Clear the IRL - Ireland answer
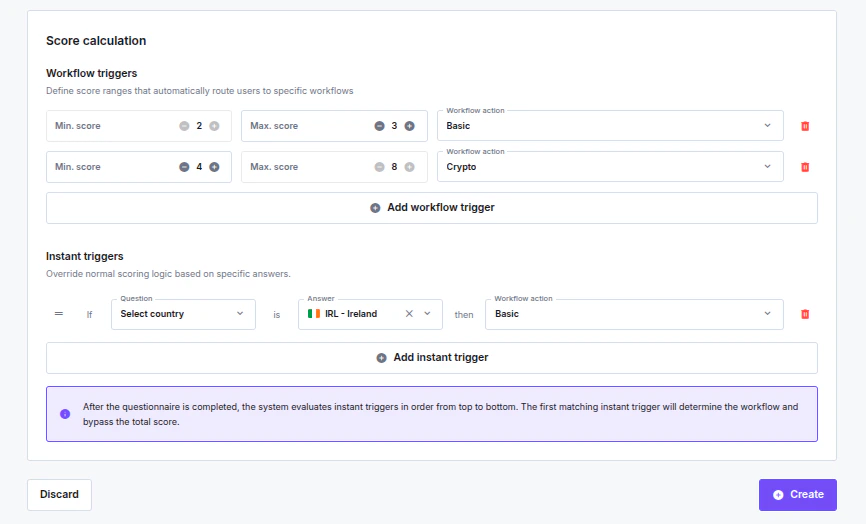The height and width of the screenshot is (524, 866). click(x=409, y=314)
